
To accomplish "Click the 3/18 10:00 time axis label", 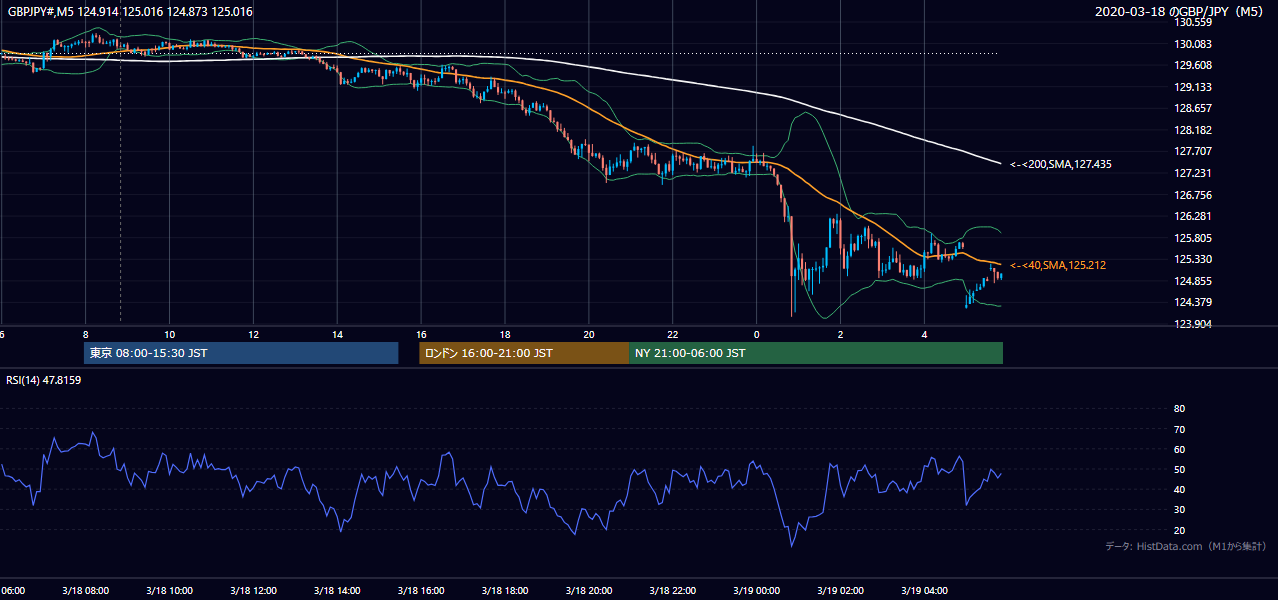I will 168,591.
